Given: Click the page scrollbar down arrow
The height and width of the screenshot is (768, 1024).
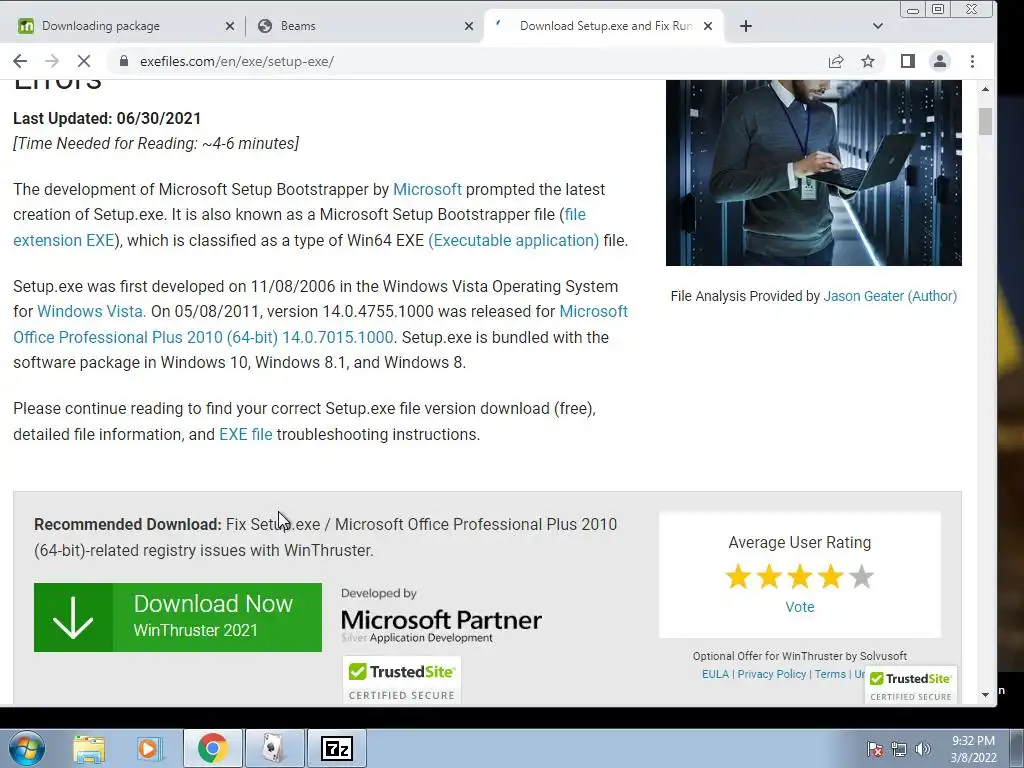Looking at the screenshot, I should 985,695.
